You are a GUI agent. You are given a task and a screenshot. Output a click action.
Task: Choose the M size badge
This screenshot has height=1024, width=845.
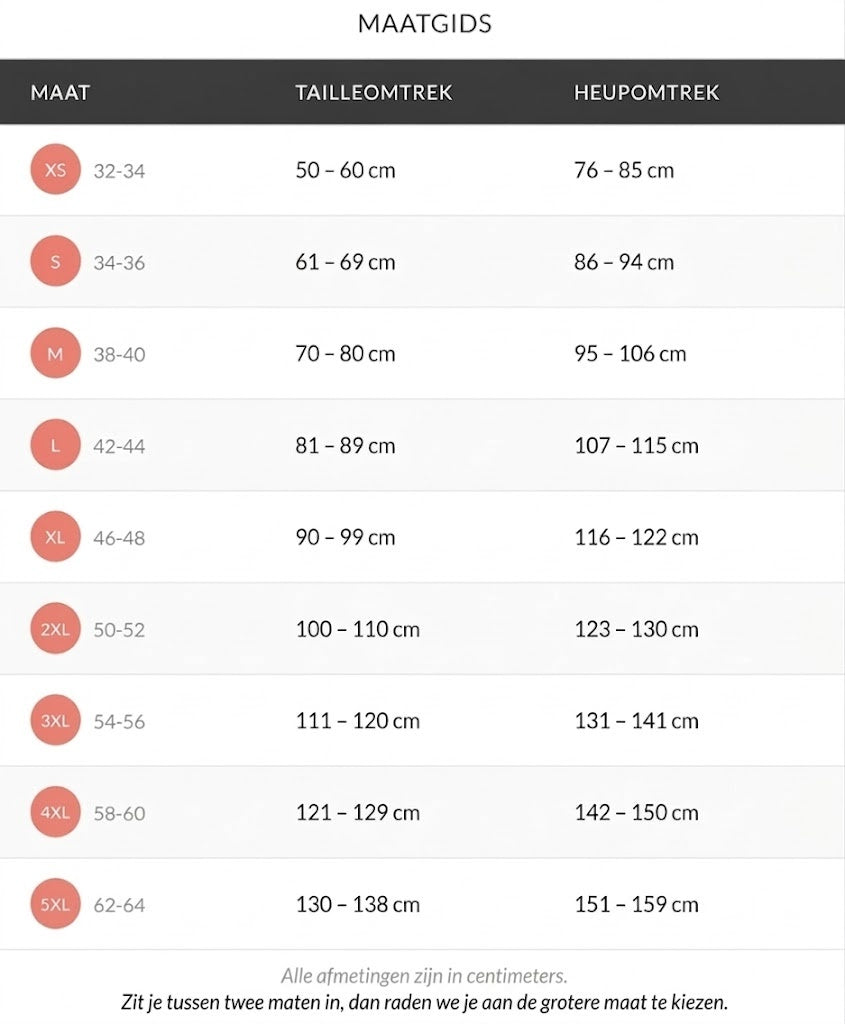(x=55, y=354)
